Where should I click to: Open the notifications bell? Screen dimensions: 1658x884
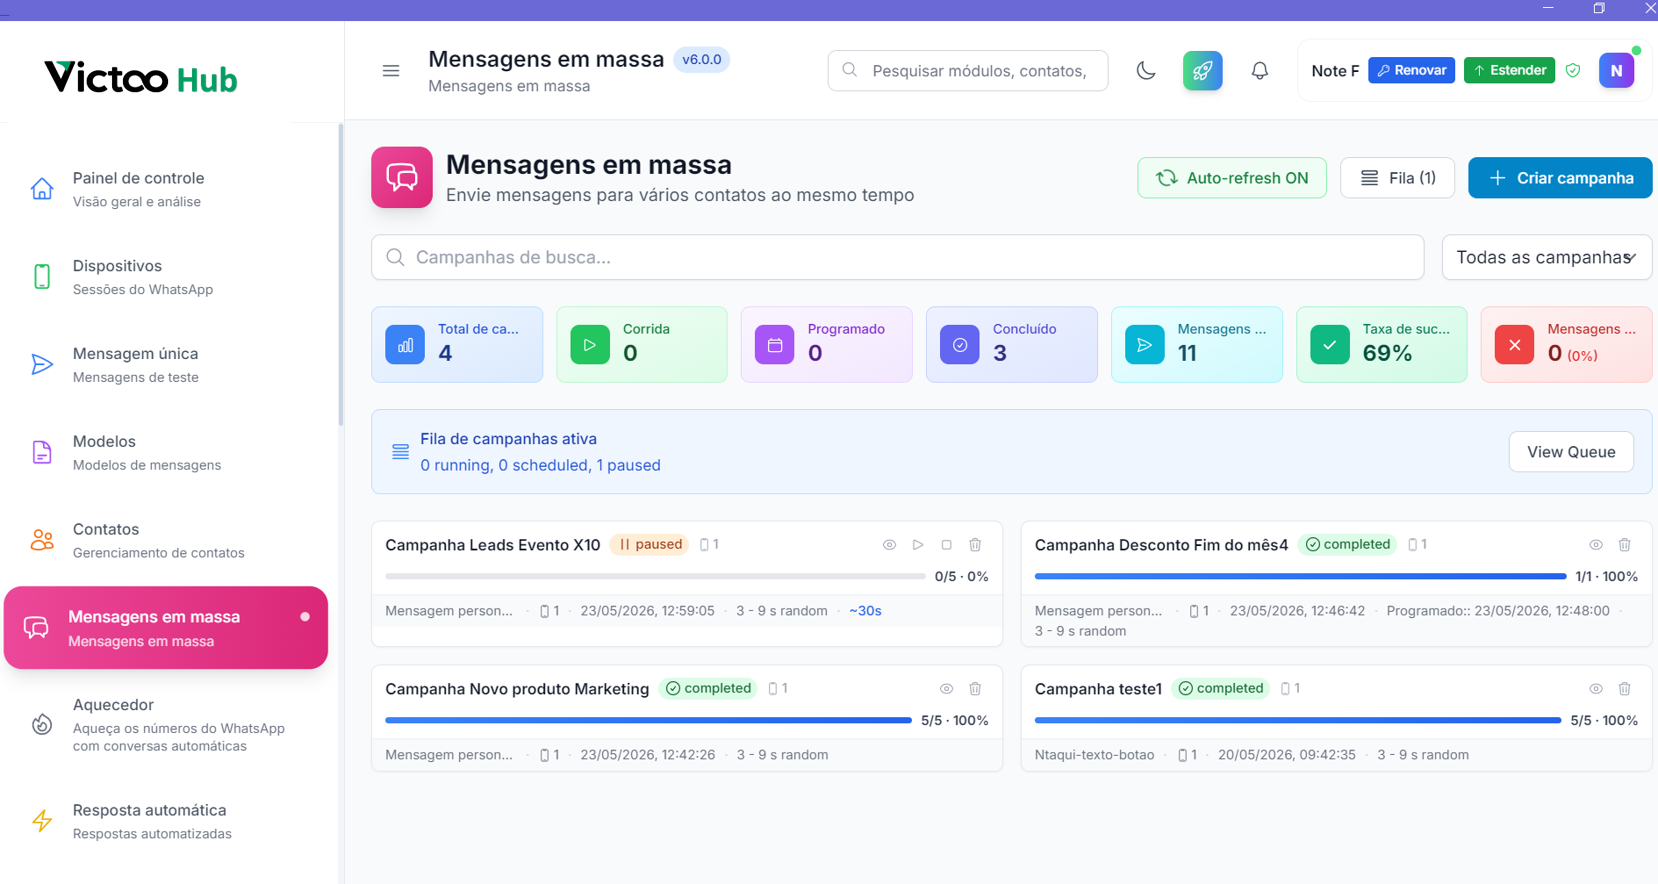(1260, 71)
